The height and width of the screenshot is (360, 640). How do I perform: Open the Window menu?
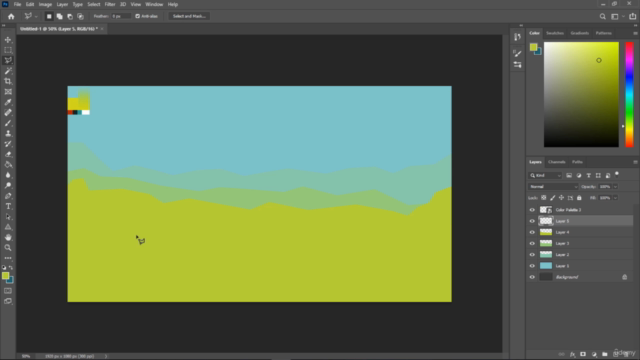click(154, 4)
